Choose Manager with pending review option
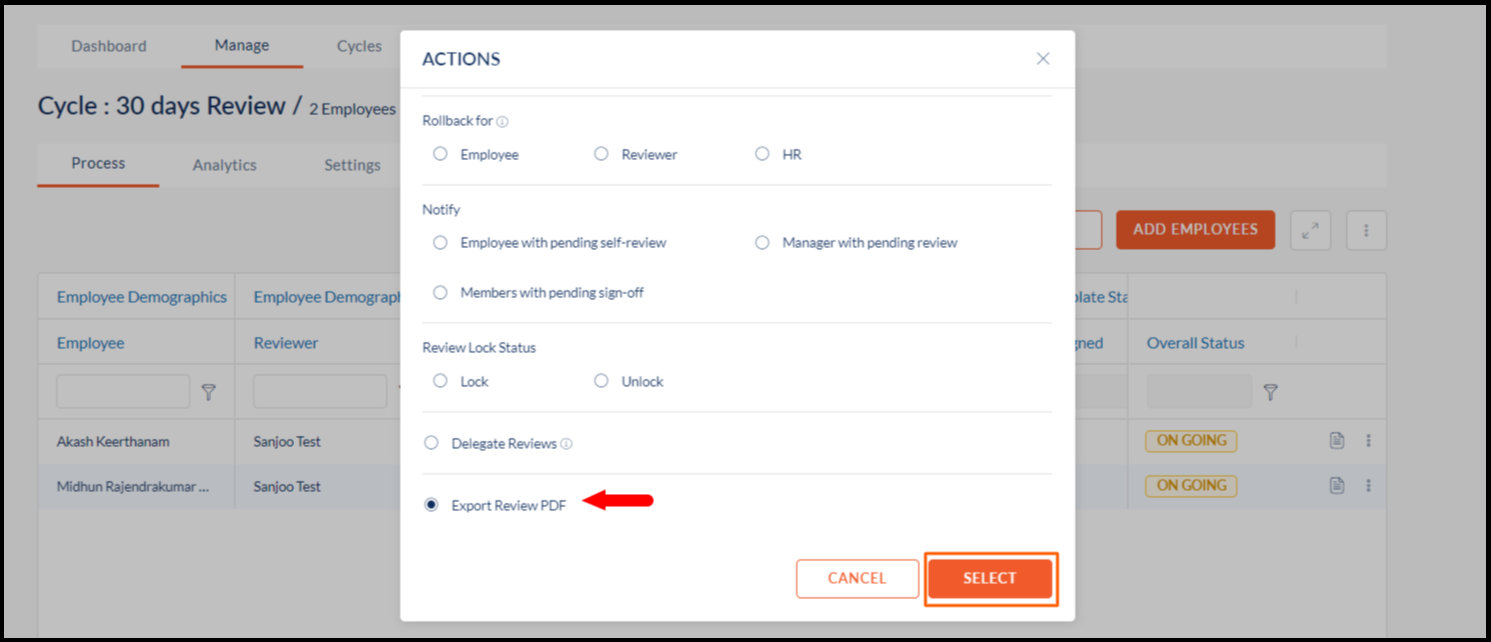Viewport: 1491px width, 642px height. pyautogui.click(x=762, y=243)
